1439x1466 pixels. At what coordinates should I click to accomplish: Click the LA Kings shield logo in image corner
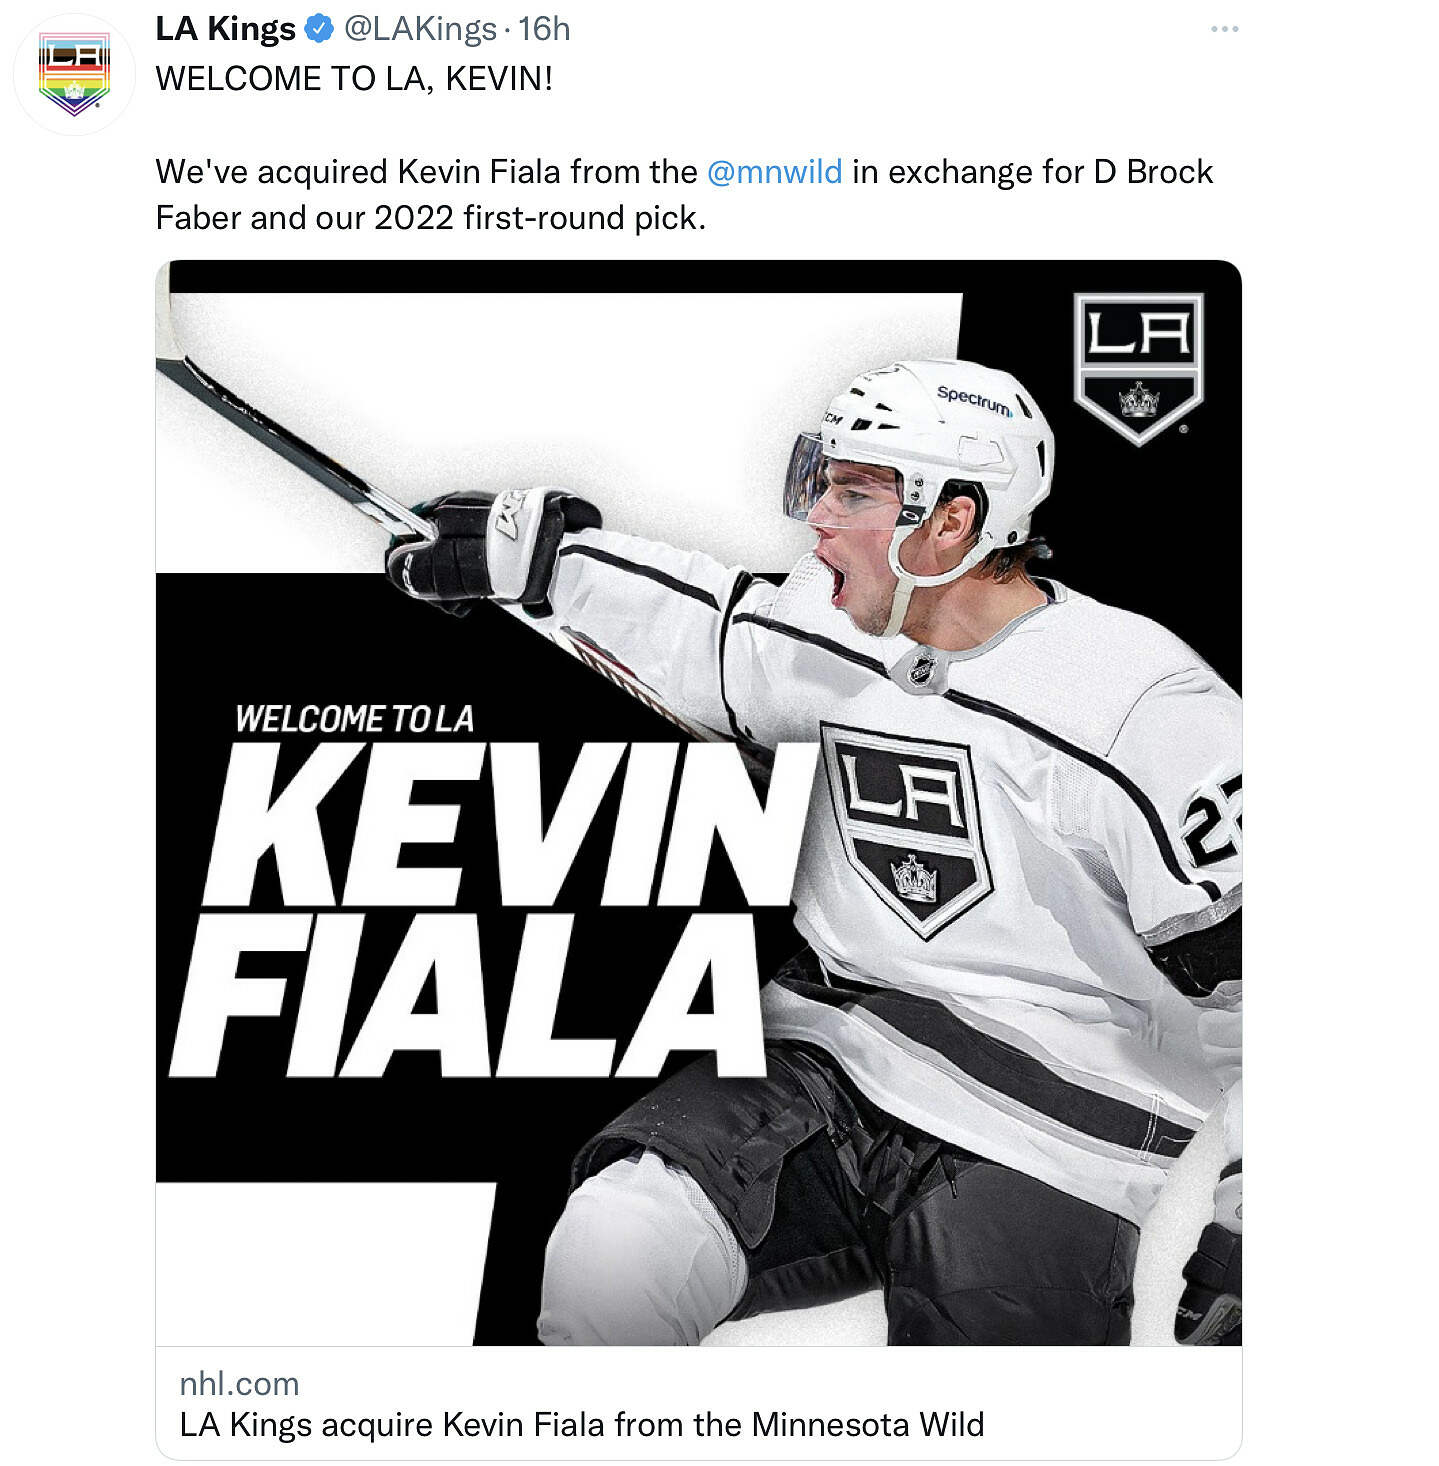point(1138,366)
